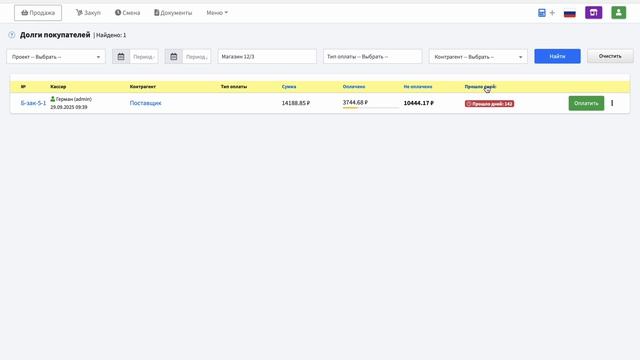Focus first Период date field
The width and height of the screenshot is (640, 360).
[x=144, y=57]
